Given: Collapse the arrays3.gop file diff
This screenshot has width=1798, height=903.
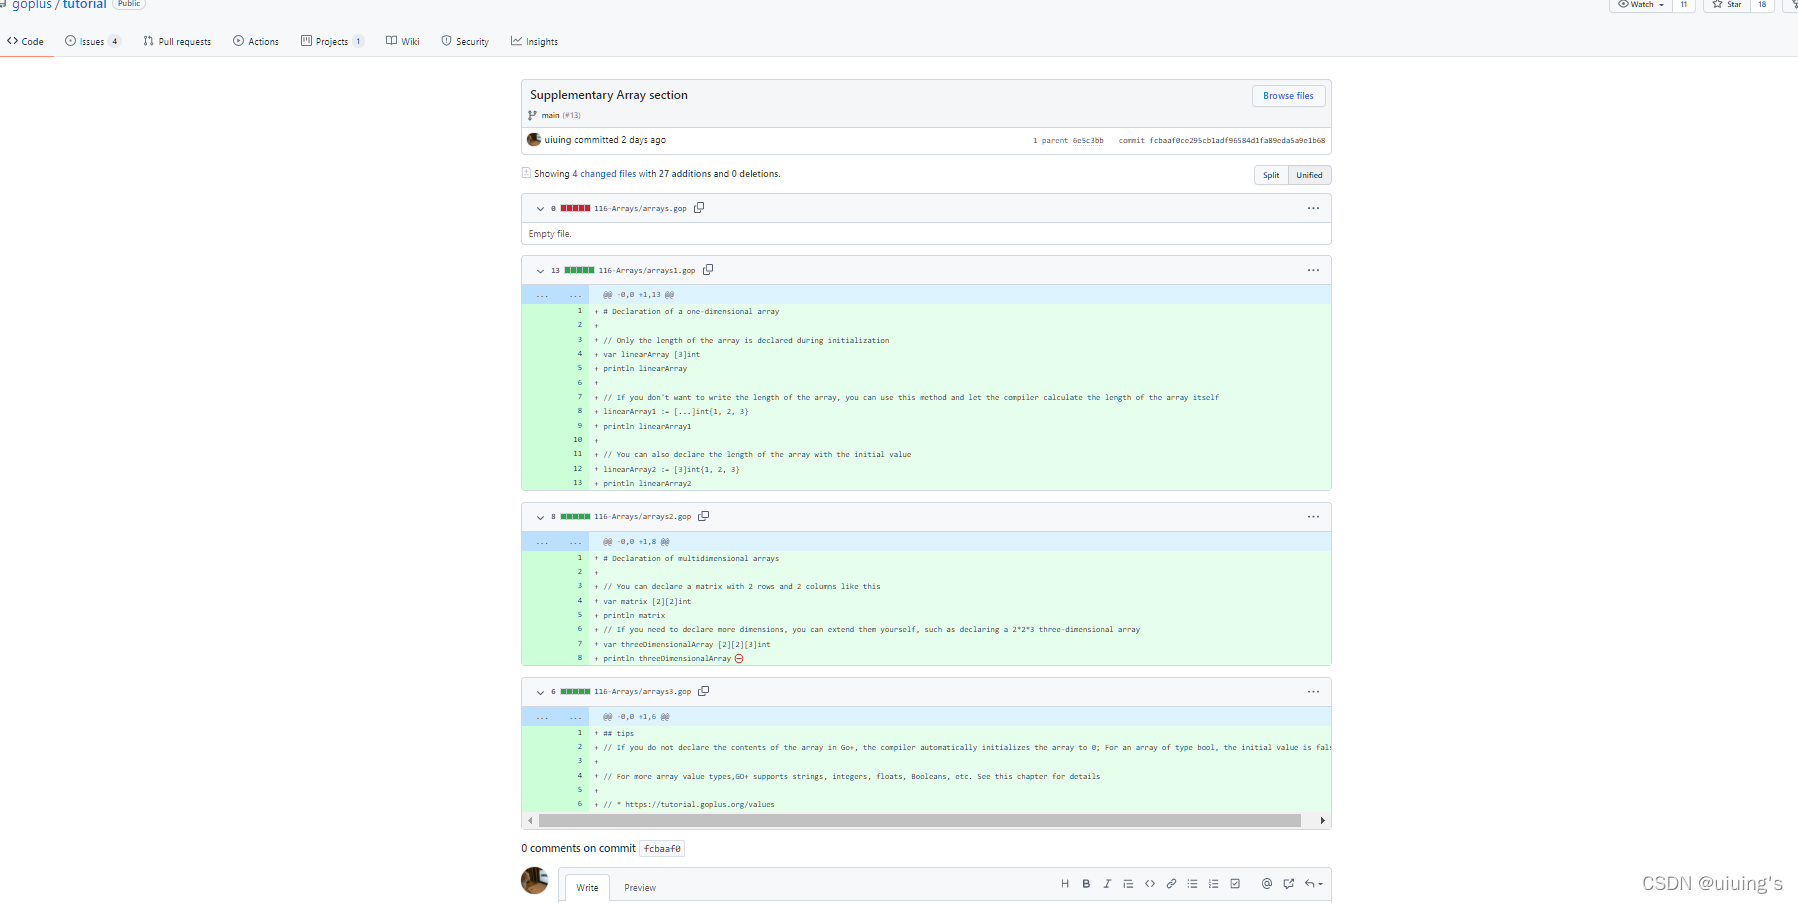Looking at the screenshot, I should (x=540, y=693).
